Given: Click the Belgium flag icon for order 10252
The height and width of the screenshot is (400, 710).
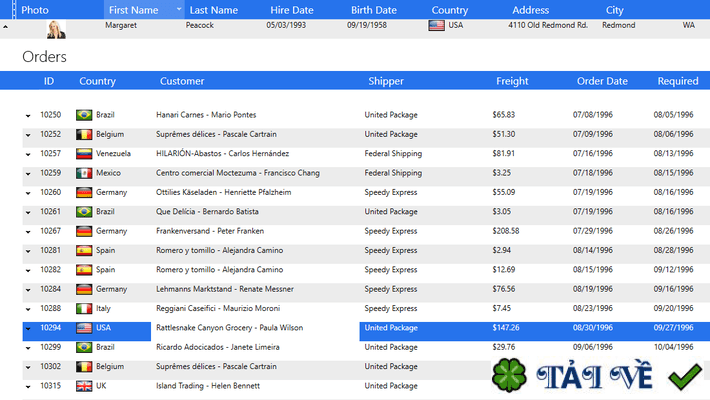Looking at the screenshot, I should pyautogui.click(x=84, y=135).
